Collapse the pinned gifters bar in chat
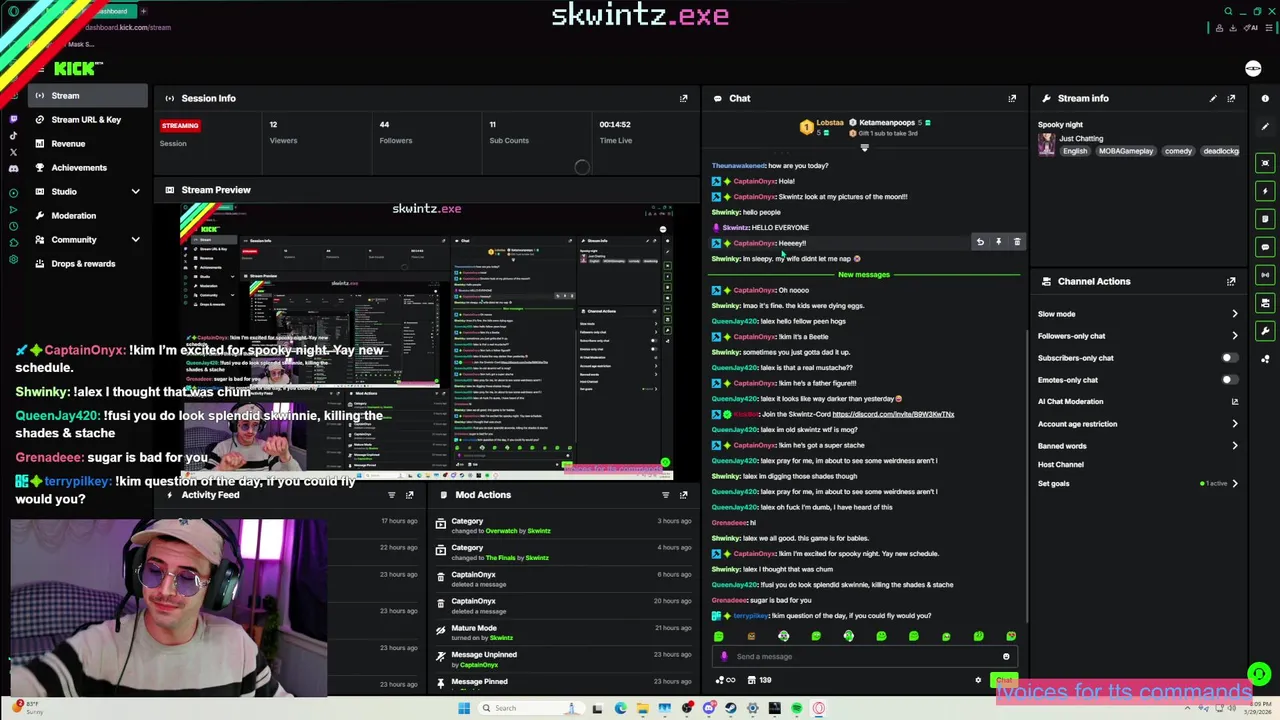The width and height of the screenshot is (1280, 720). tap(864, 148)
